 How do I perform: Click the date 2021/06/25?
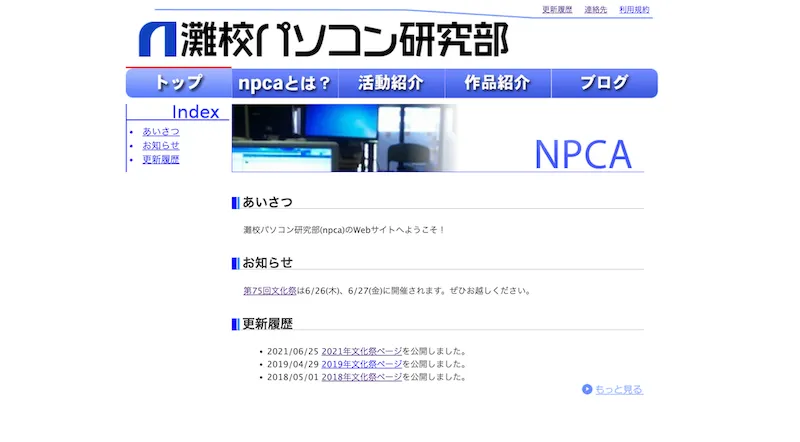[293, 351]
